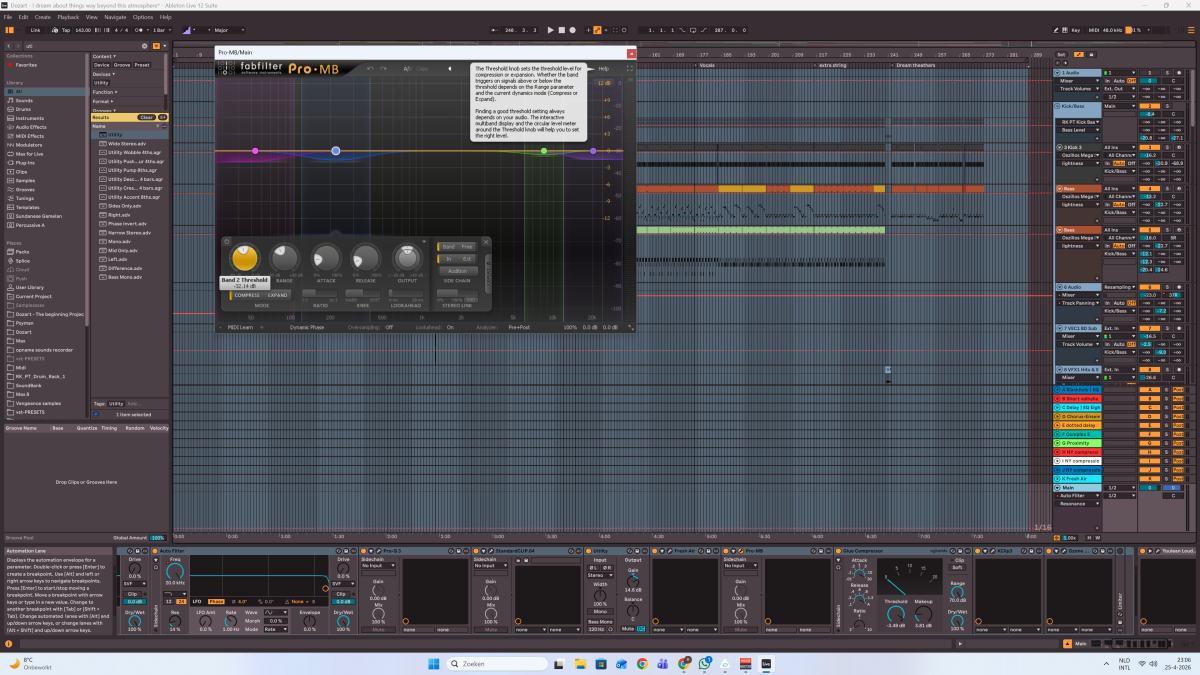The image size is (1200, 675).
Task: Click Dynamic Phase processing mode in Pro-MB
Action: pyautogui.click(x=307, y=327)
